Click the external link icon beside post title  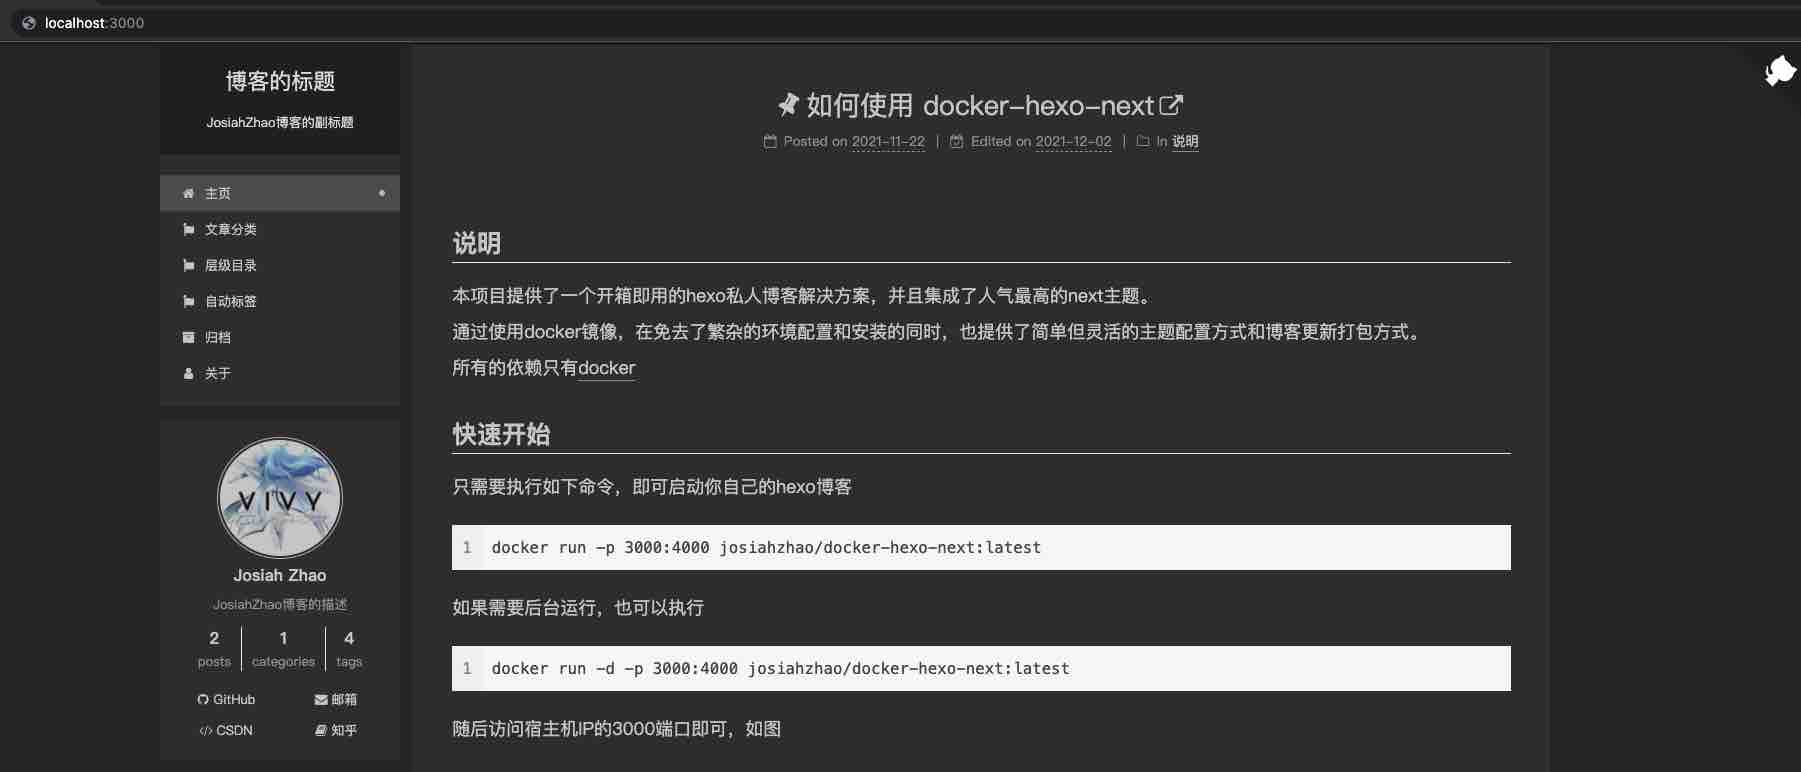click(1171, 105)
